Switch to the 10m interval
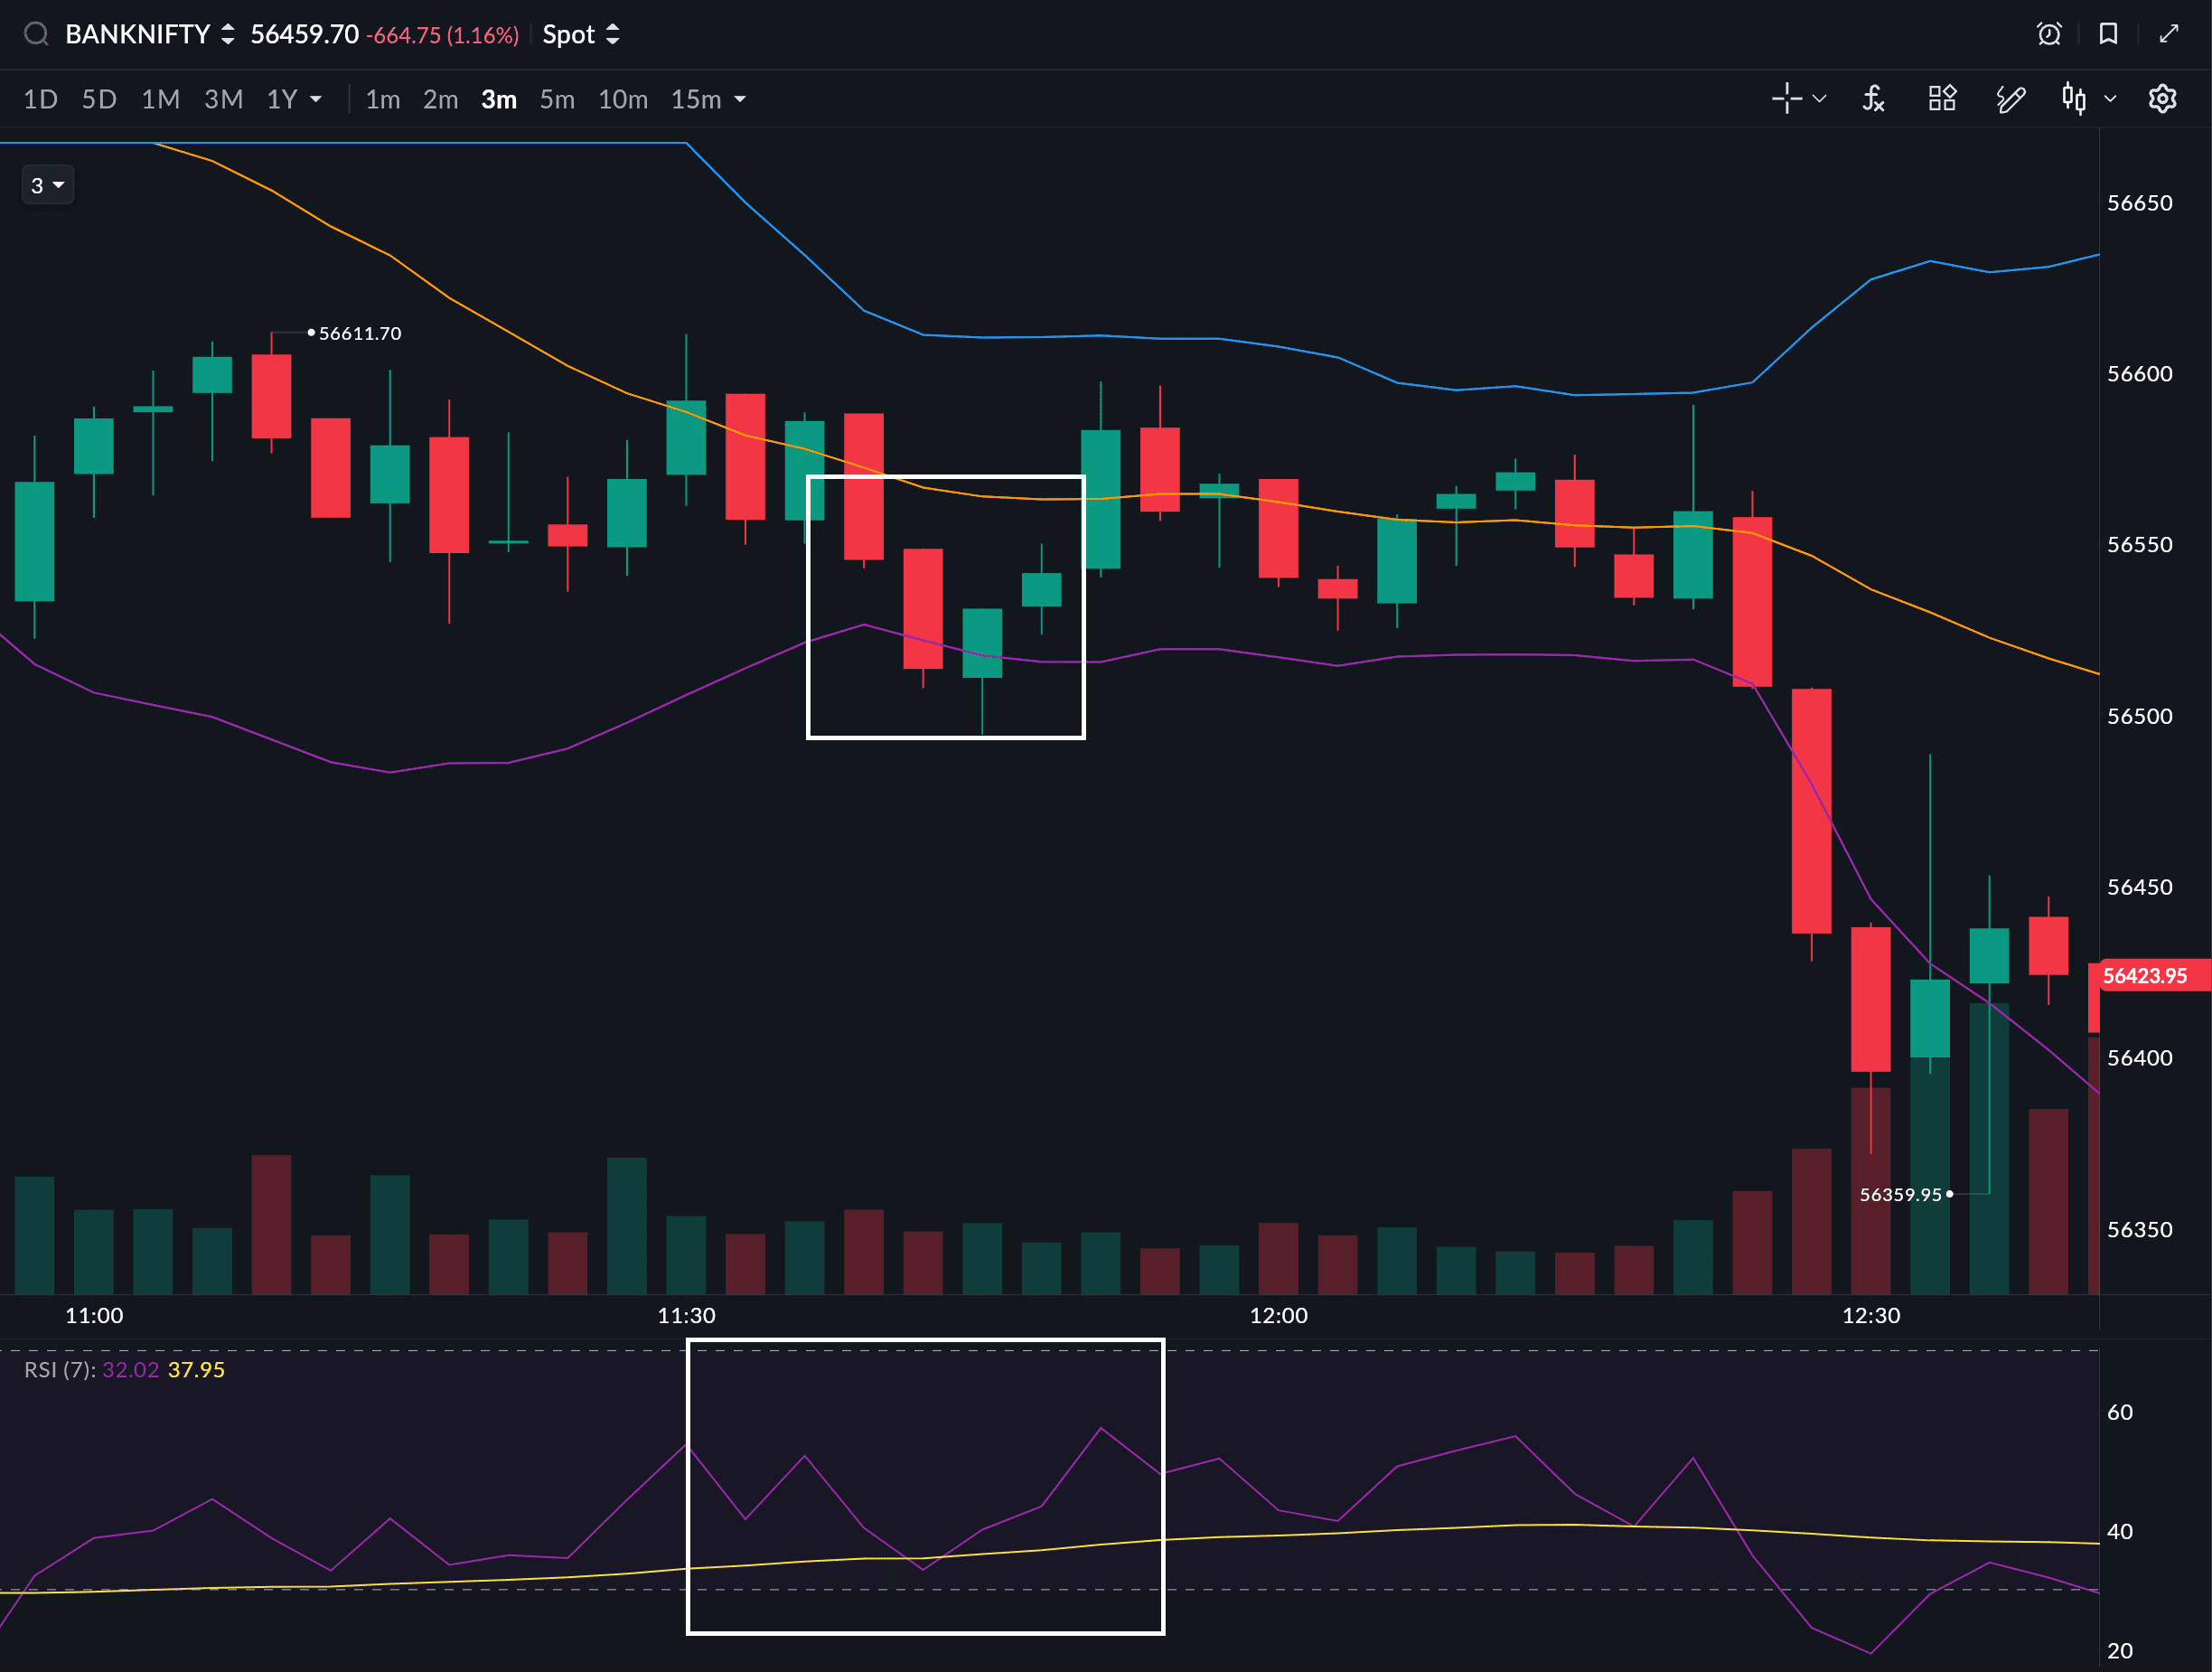 [x=622, y=99]
